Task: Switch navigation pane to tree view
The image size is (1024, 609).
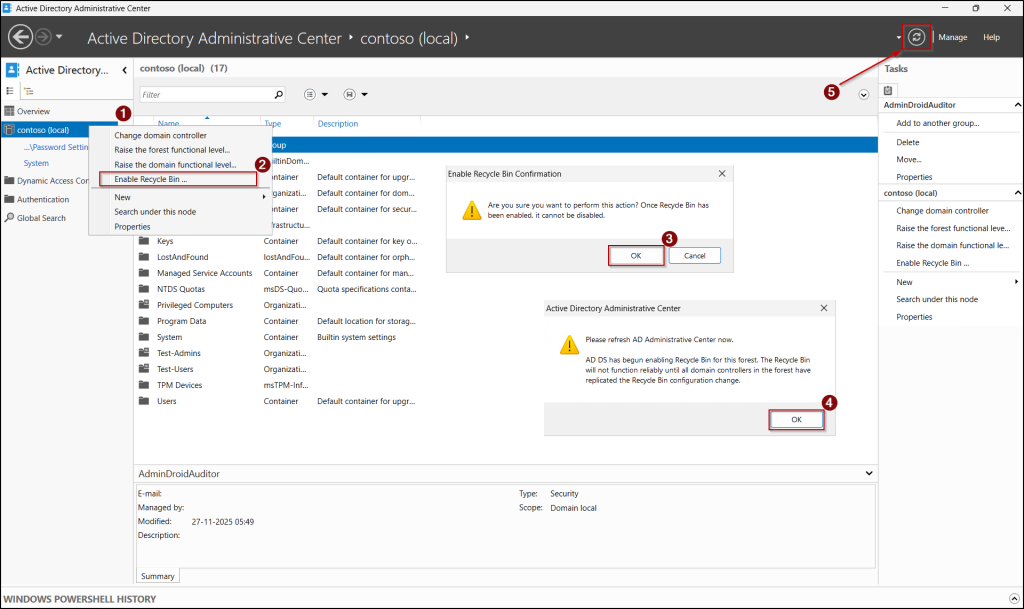Action: click(x=28, y=91)
